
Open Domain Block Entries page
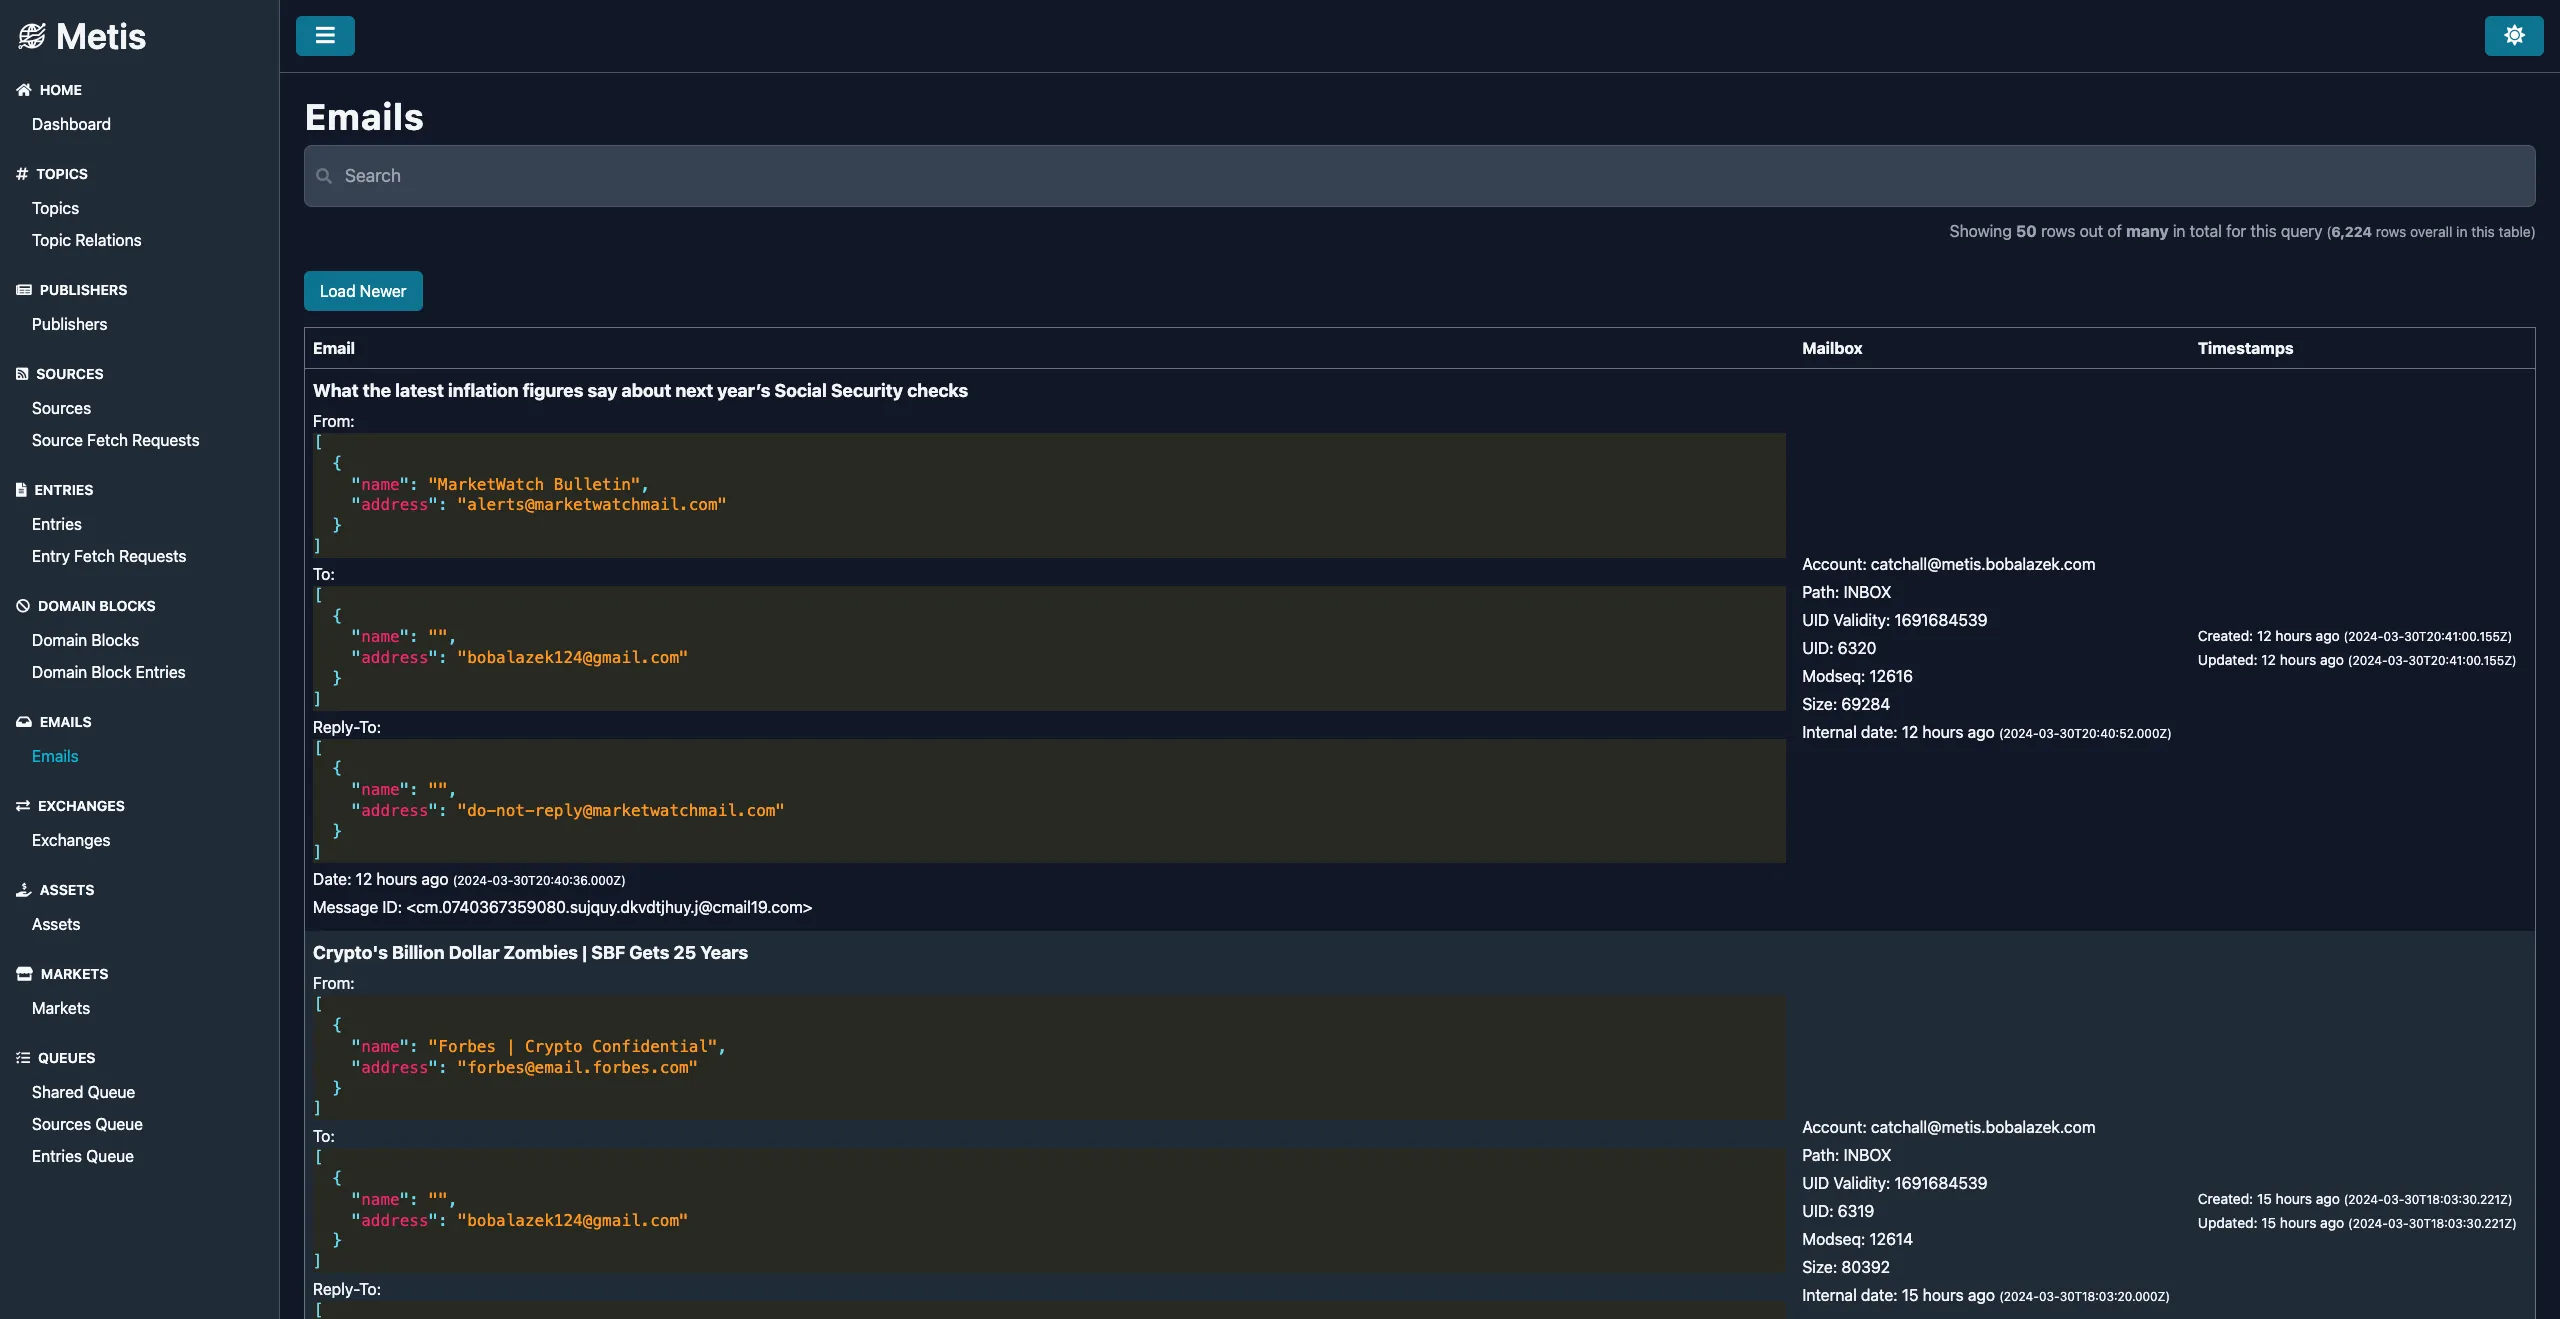click(x=108, y=672)
